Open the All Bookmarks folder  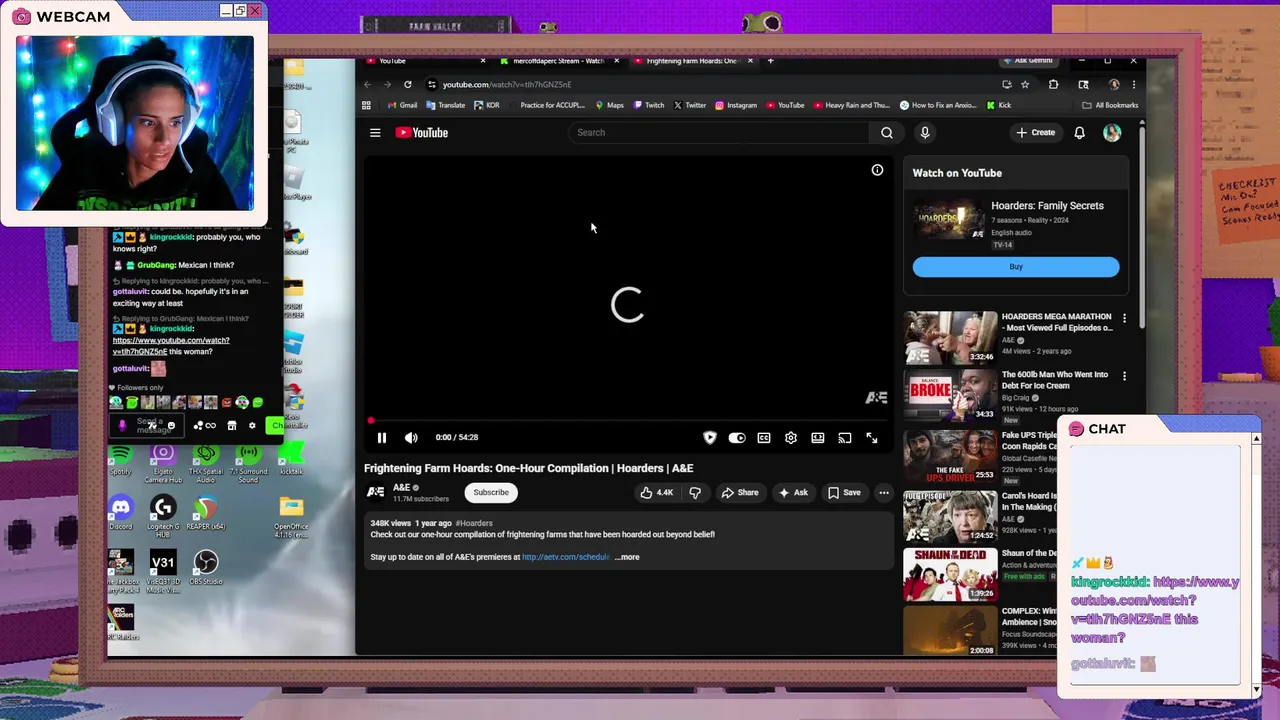click(x=1109, y=105)
